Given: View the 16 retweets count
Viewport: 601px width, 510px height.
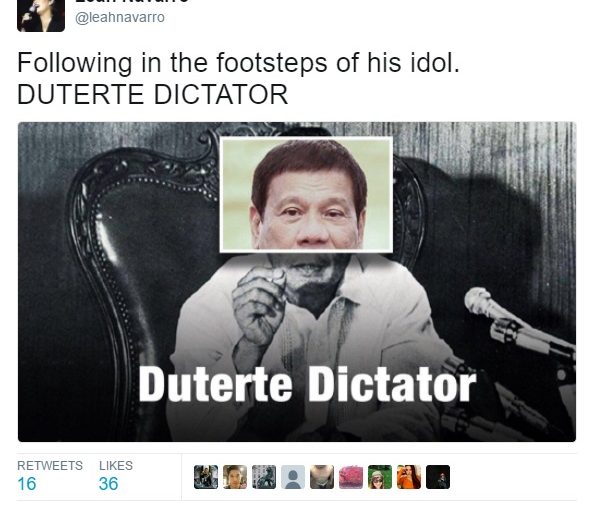Looking at the screenshot, I should (27, 484).
